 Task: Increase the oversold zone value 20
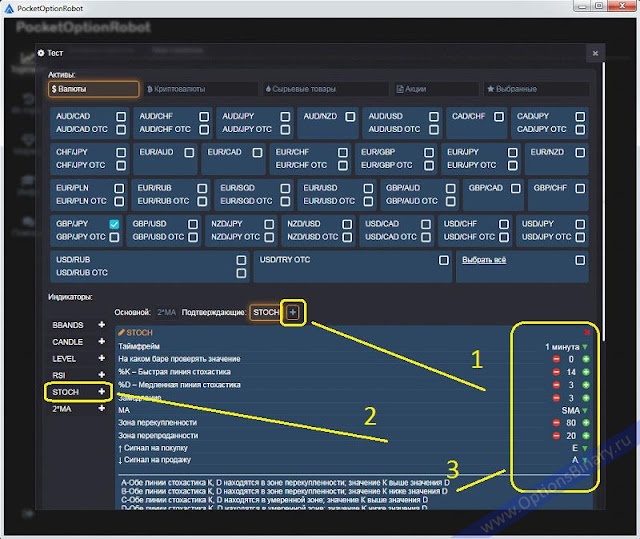coord(586,436)
